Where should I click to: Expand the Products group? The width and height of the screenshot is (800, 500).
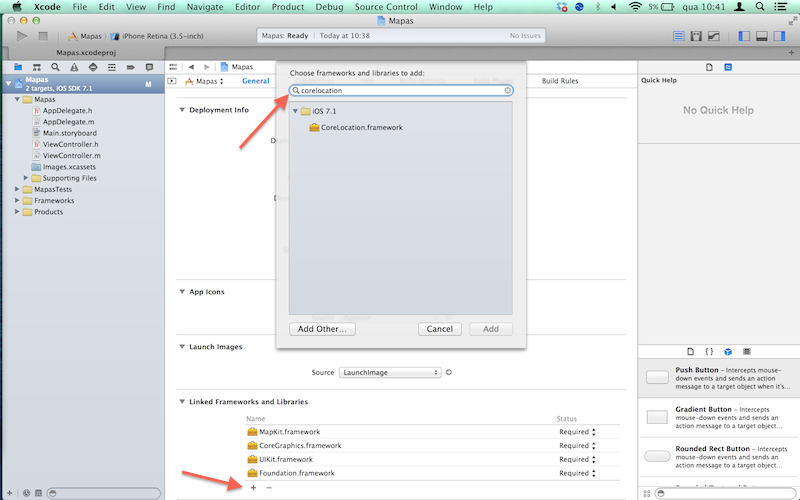pyautogui.click(x=17, y=212)
